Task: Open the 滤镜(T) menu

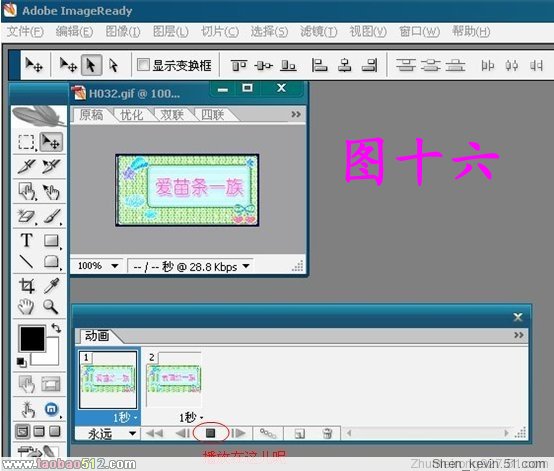Action: pyautogui.click(x=319, y=32)
